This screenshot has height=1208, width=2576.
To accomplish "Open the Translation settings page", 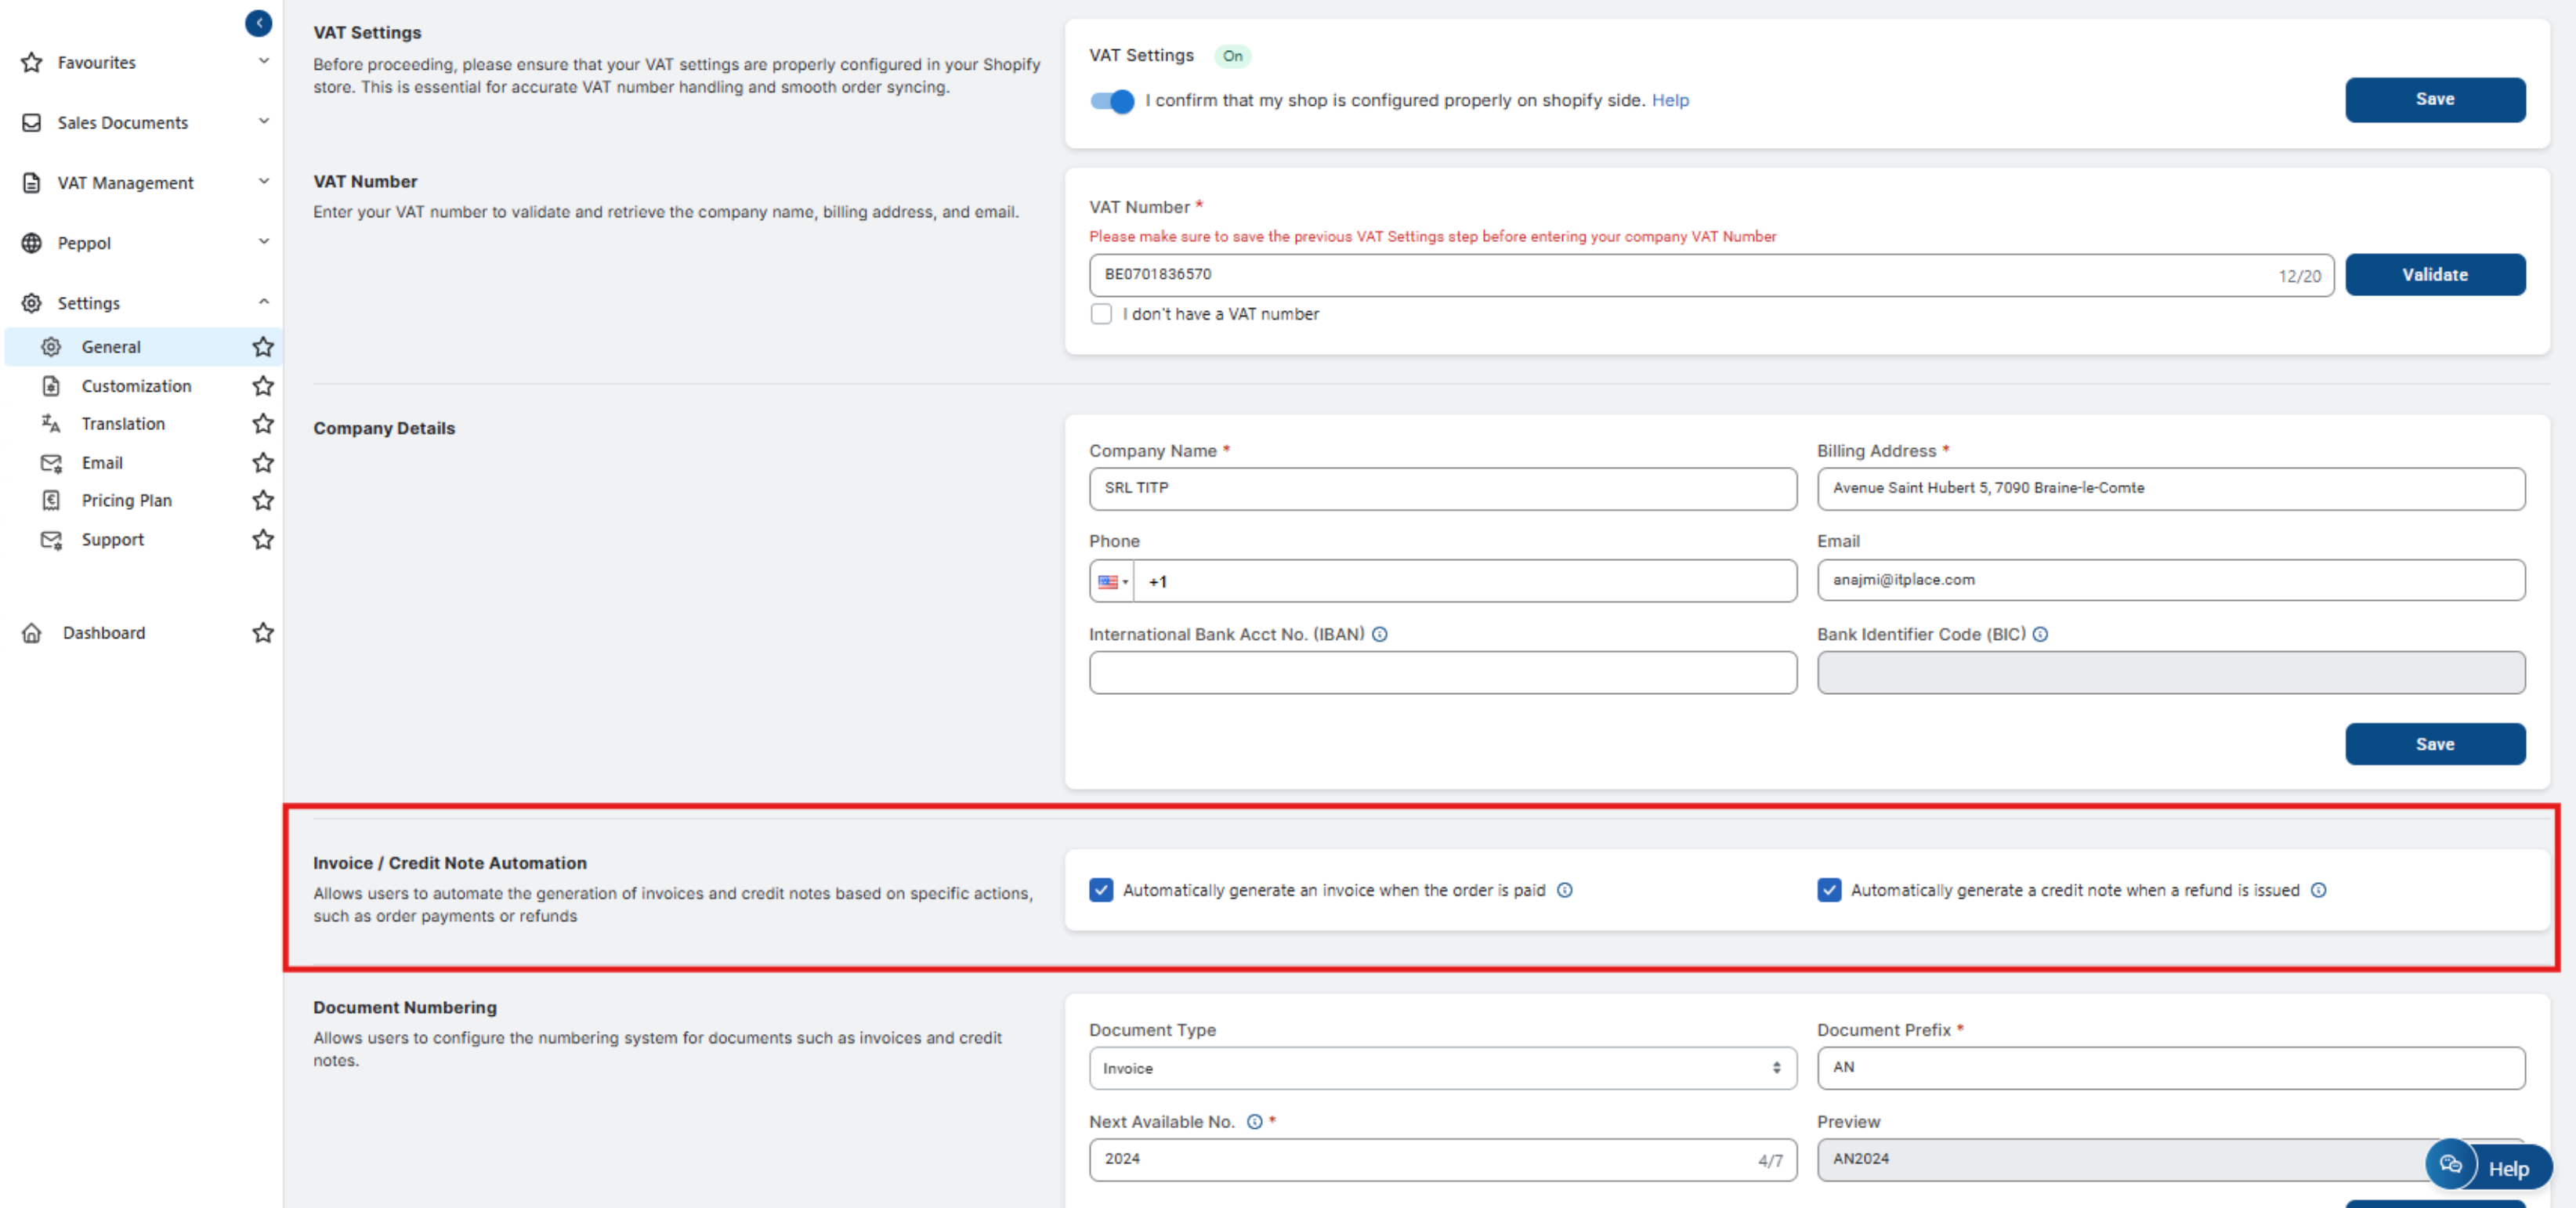I will click(x=123, y=424).
